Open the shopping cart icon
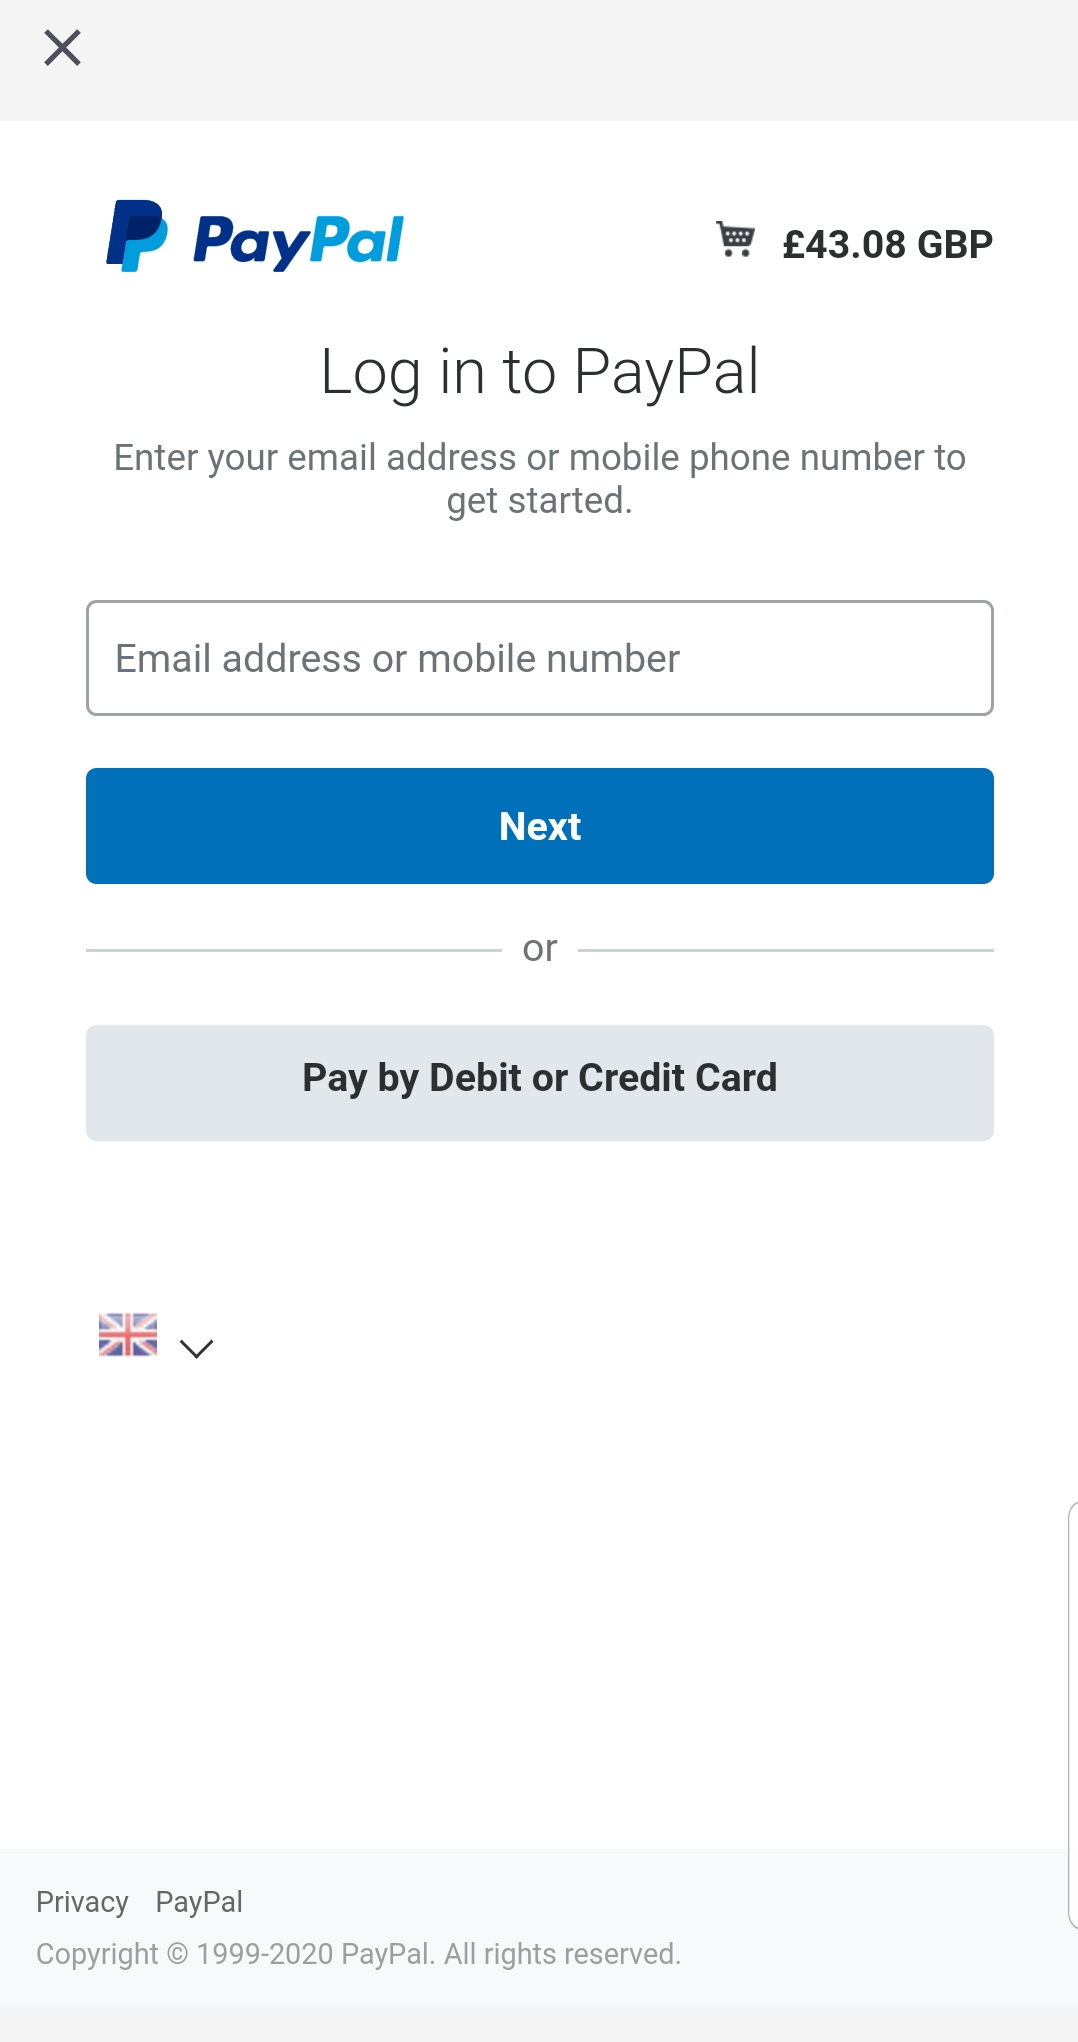The width and height of the screenshot is (1078, 2042). click(x=736, y=240)
